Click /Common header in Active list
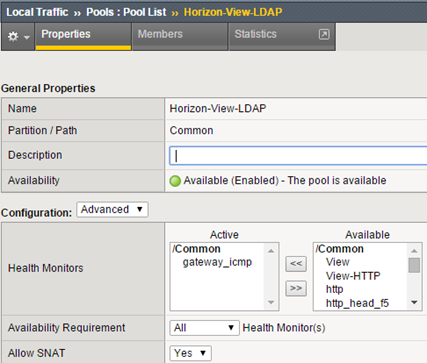The height and width of the screenshot is (363, 427). [x=196, y=249]
